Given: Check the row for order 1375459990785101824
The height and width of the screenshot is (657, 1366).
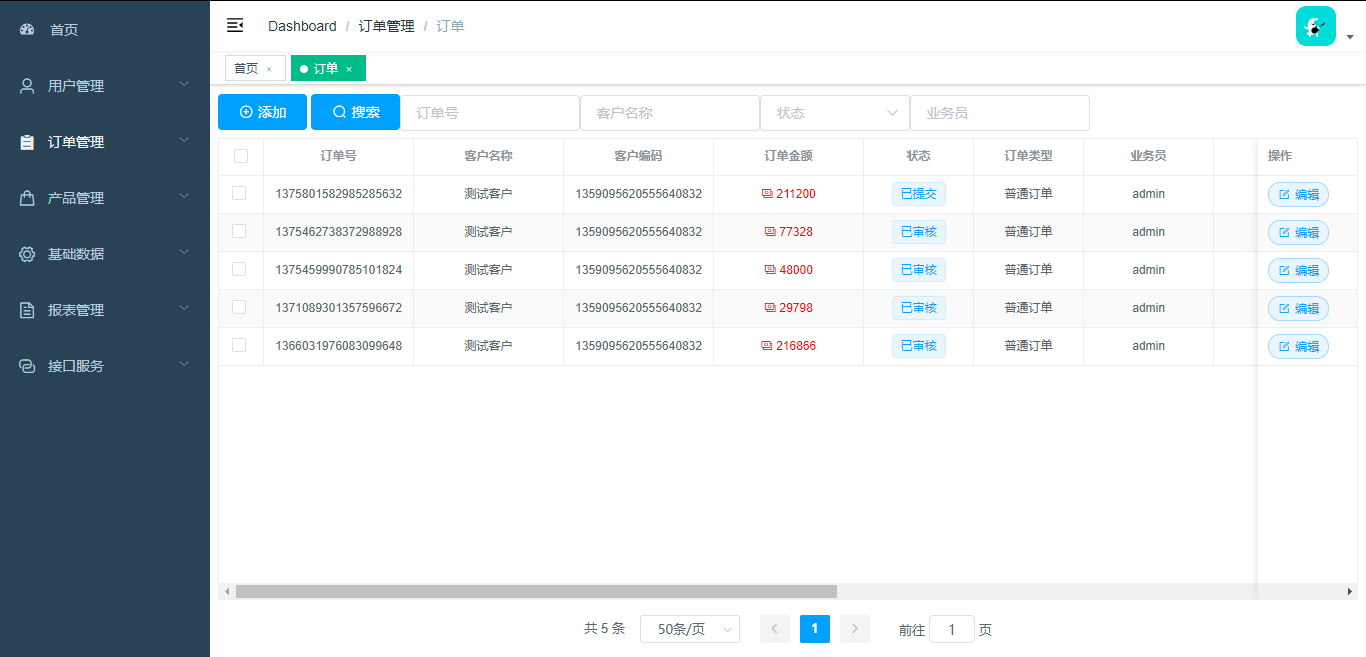Looking at the screenshot, I should [x=239, y=269].
